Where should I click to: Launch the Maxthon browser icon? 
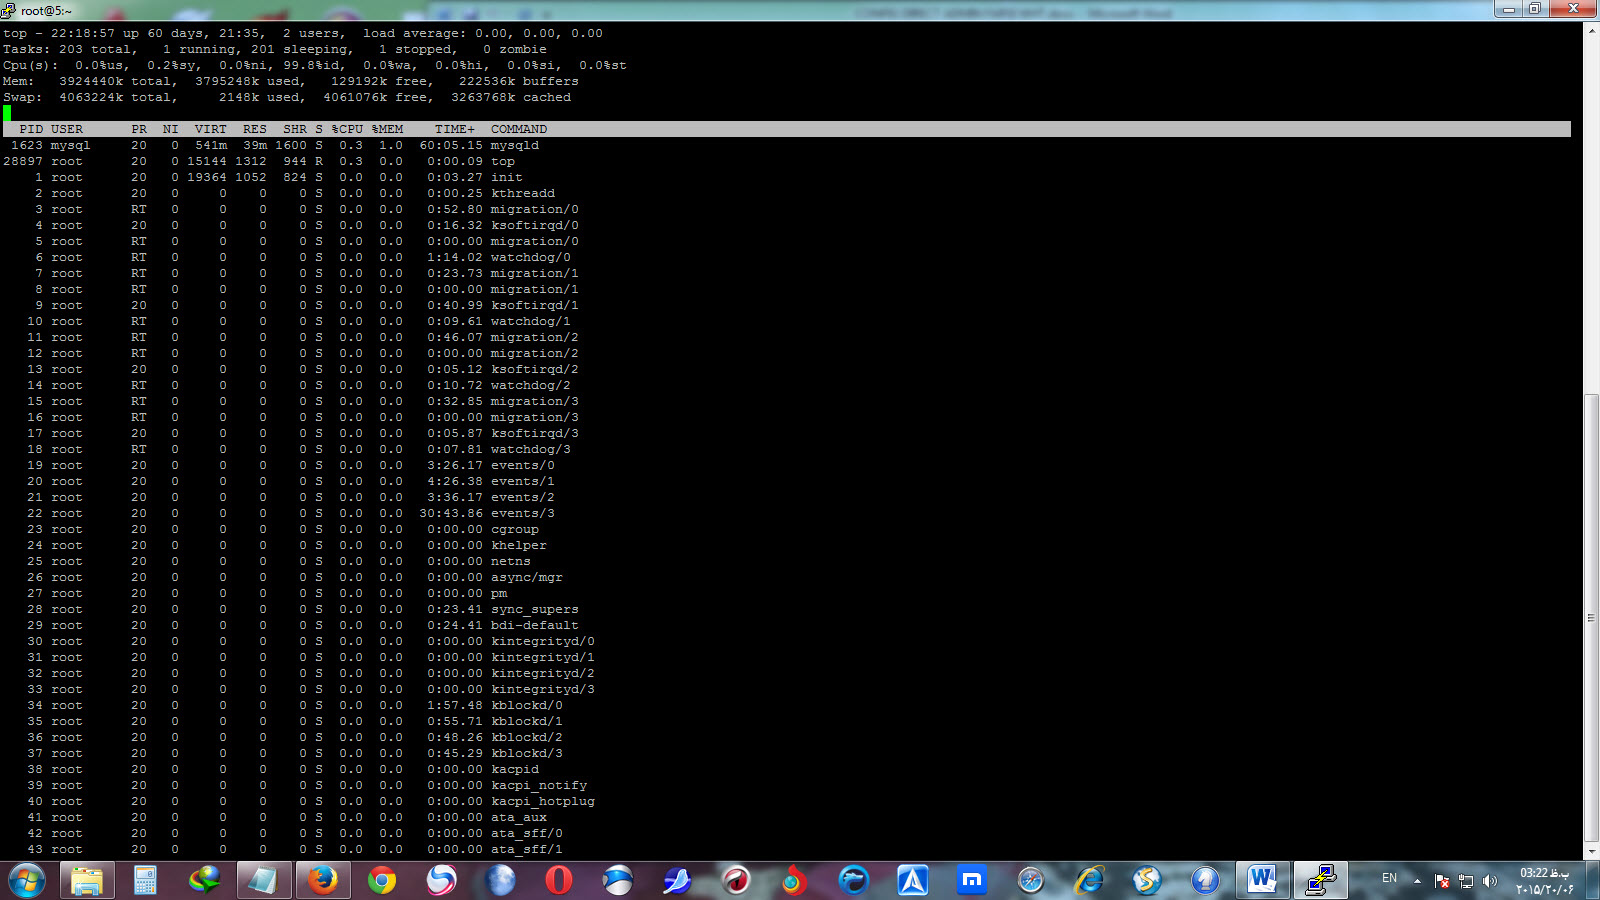click(x=971, y=881)
